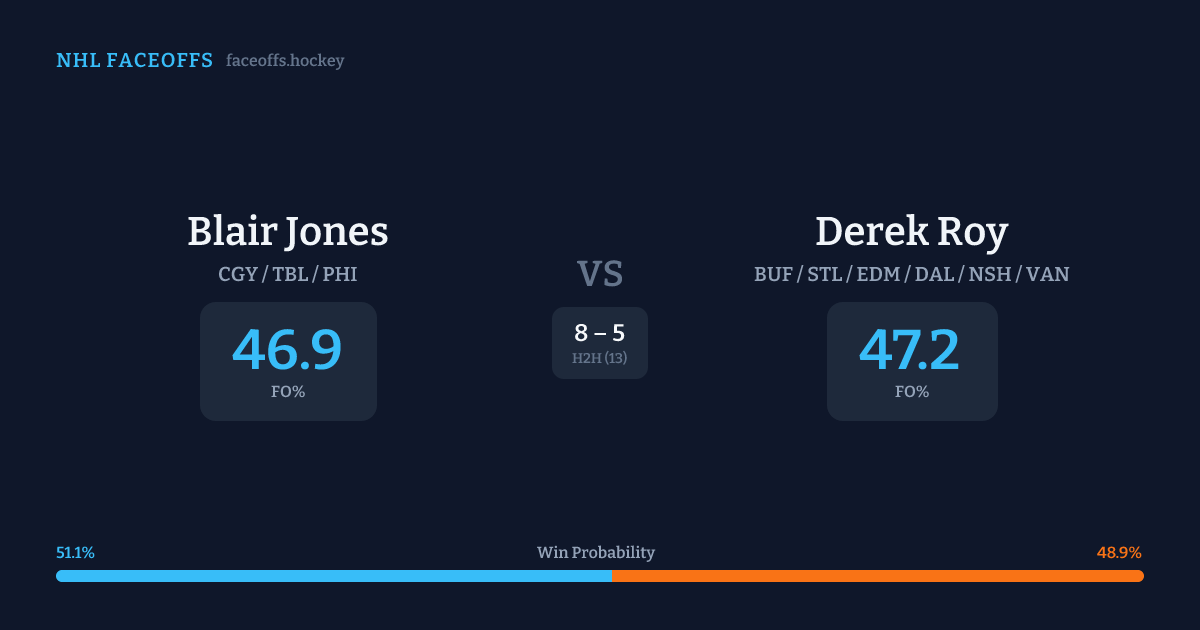Open the 8 – 5 head-to-head card
Screen dimensions: 1200x630
[600, 342]
